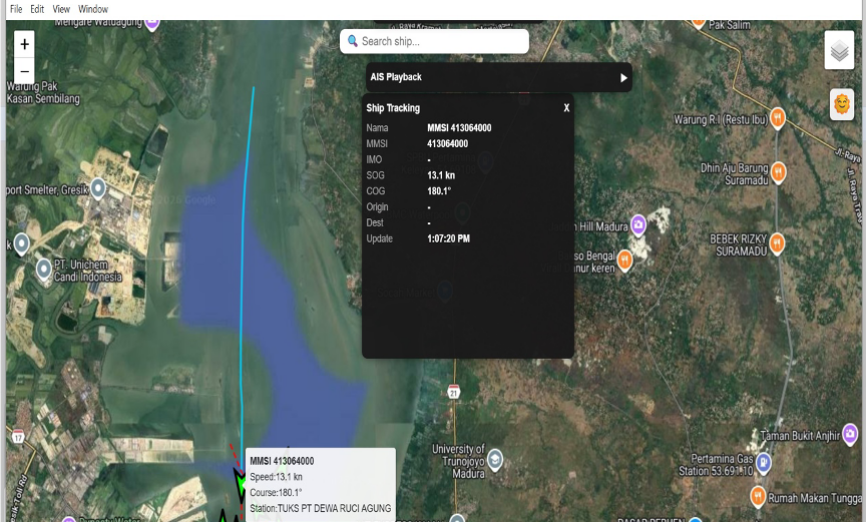This screenshot has height=522, width=866.
Task: Click the Search ship input field
Action: tap(434, 41)
